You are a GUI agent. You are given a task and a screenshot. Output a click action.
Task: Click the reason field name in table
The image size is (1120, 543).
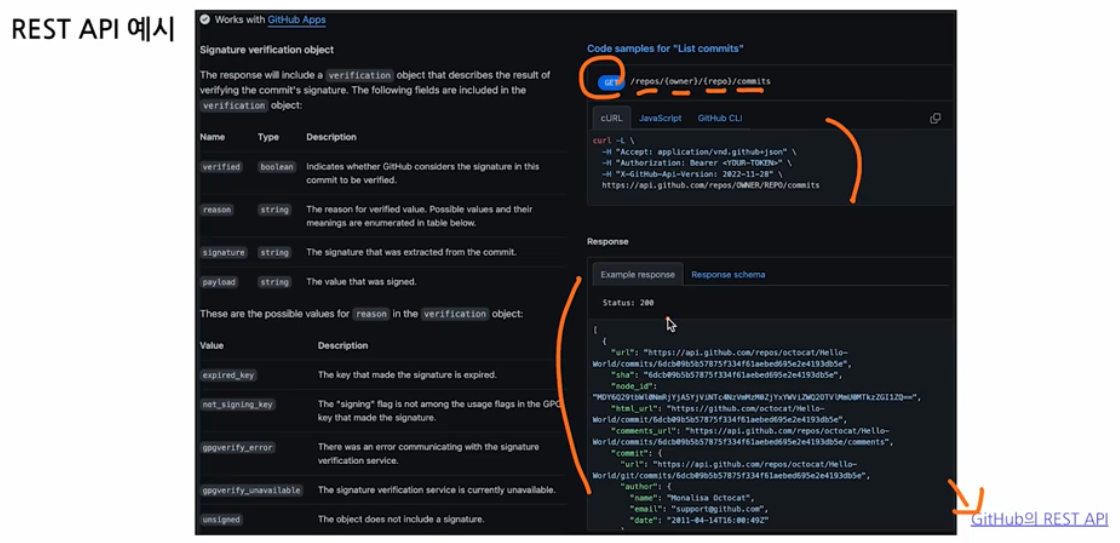pyautogui.click(x=216, y=210)
